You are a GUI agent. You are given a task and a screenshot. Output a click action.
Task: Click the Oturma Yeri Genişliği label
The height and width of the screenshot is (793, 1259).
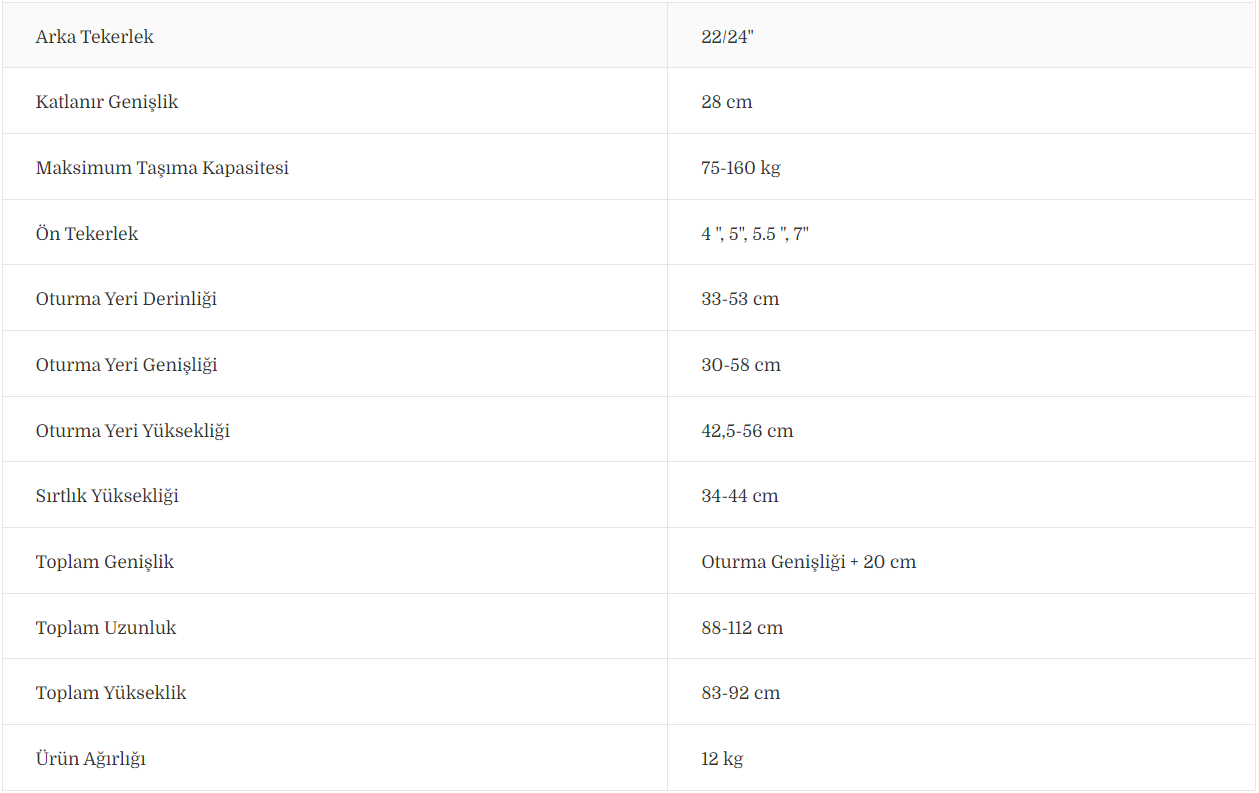pyautogui.click(x=127, y=365)
